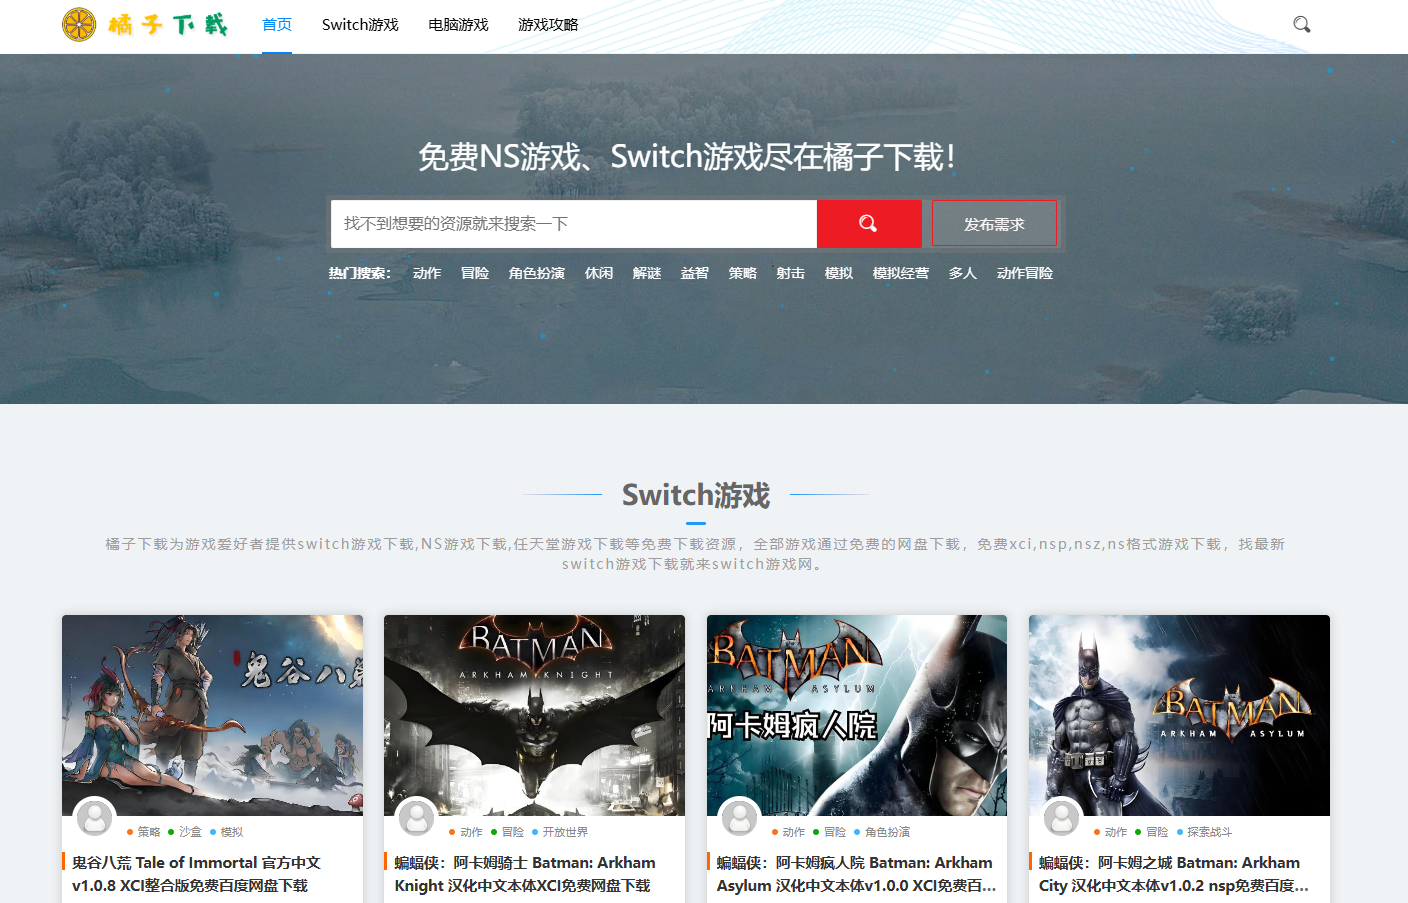This screenshot has width=1408, height=903.
Task: Submit search with red magnifier button
Action: tap(869, 224)
